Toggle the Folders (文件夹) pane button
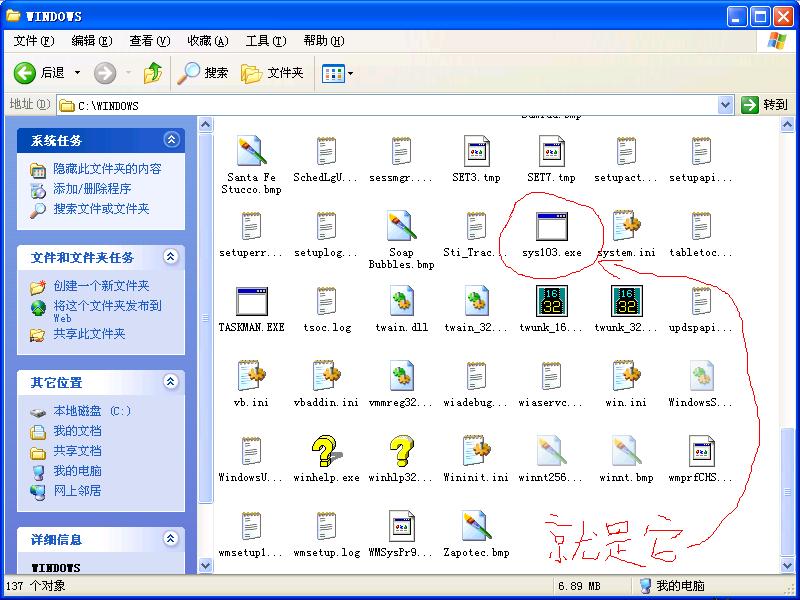 [272, 73]
